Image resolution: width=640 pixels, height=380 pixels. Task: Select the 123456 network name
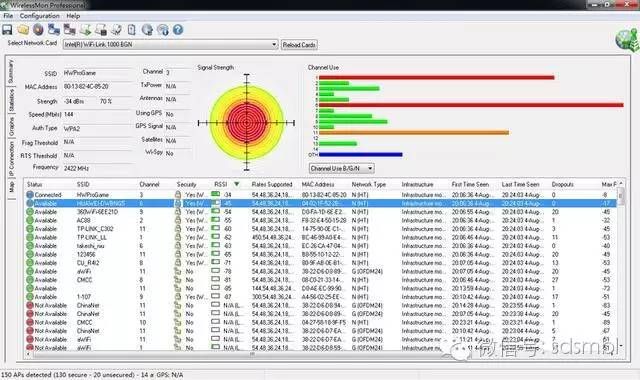[x=86, y=254]
